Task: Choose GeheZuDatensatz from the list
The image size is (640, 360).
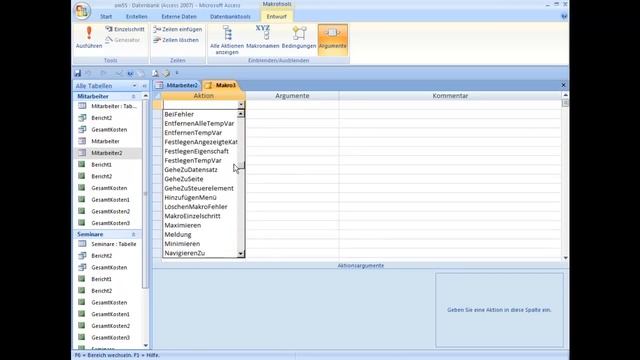Action: (200, 170)
